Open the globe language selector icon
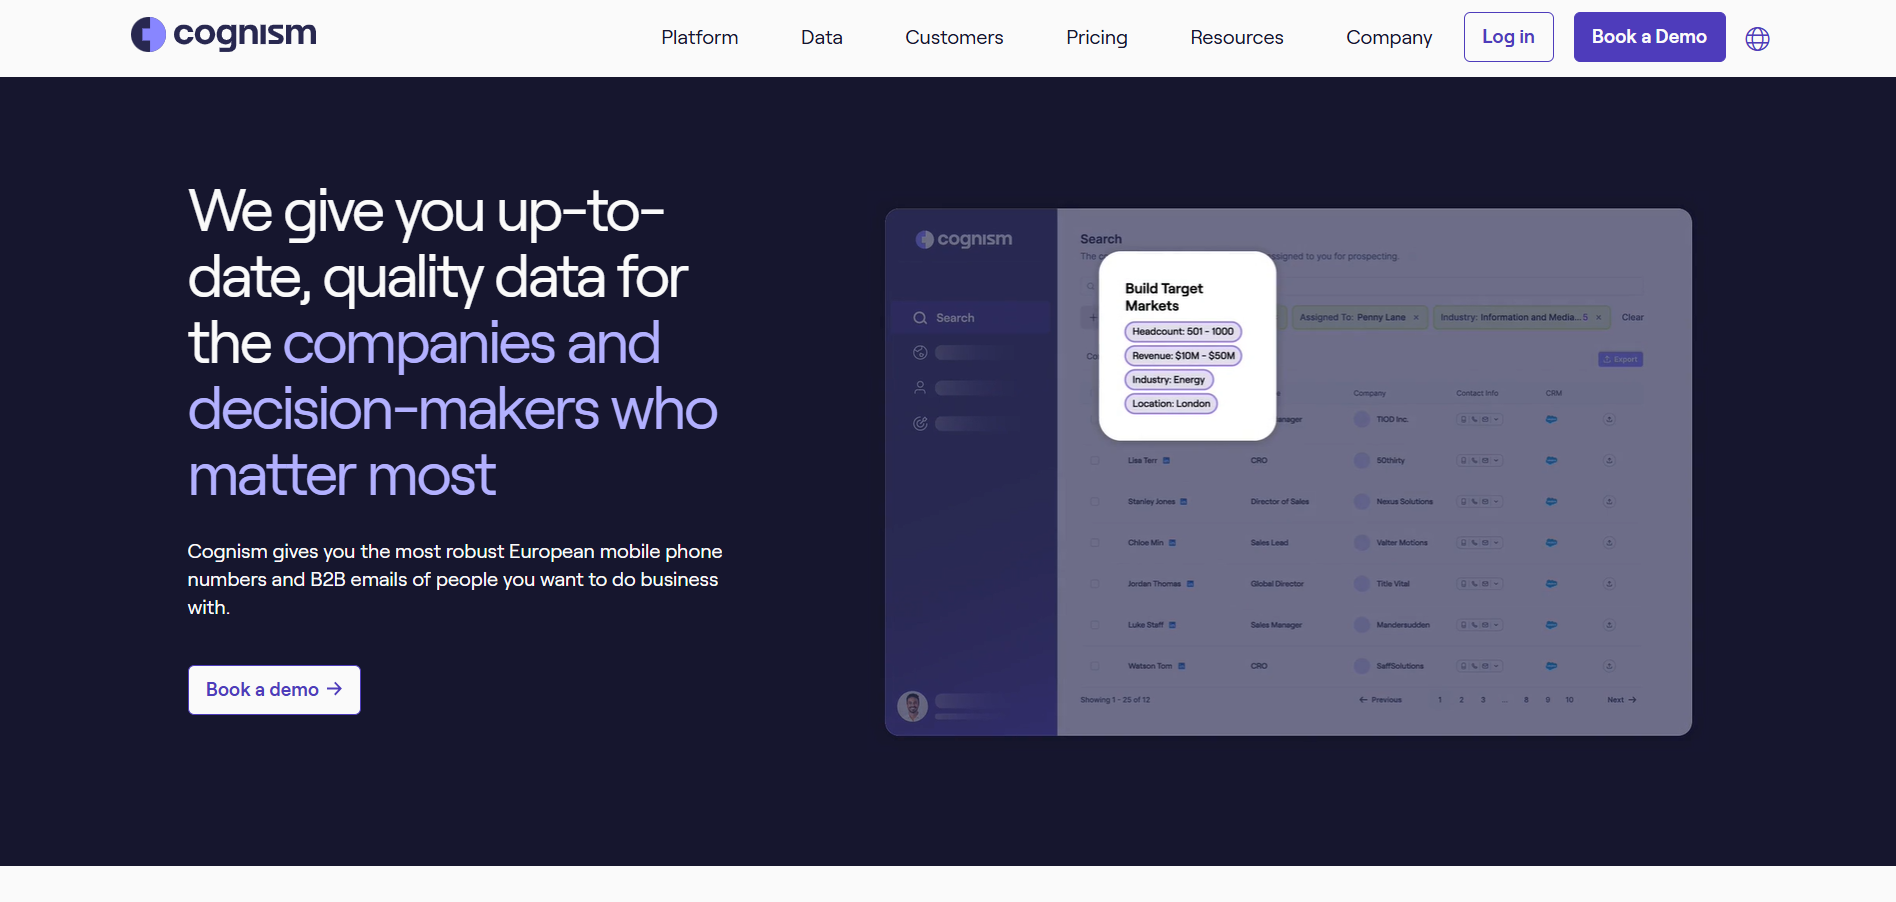Screen dimensions: 1896x902 (x=1757, y=39)
